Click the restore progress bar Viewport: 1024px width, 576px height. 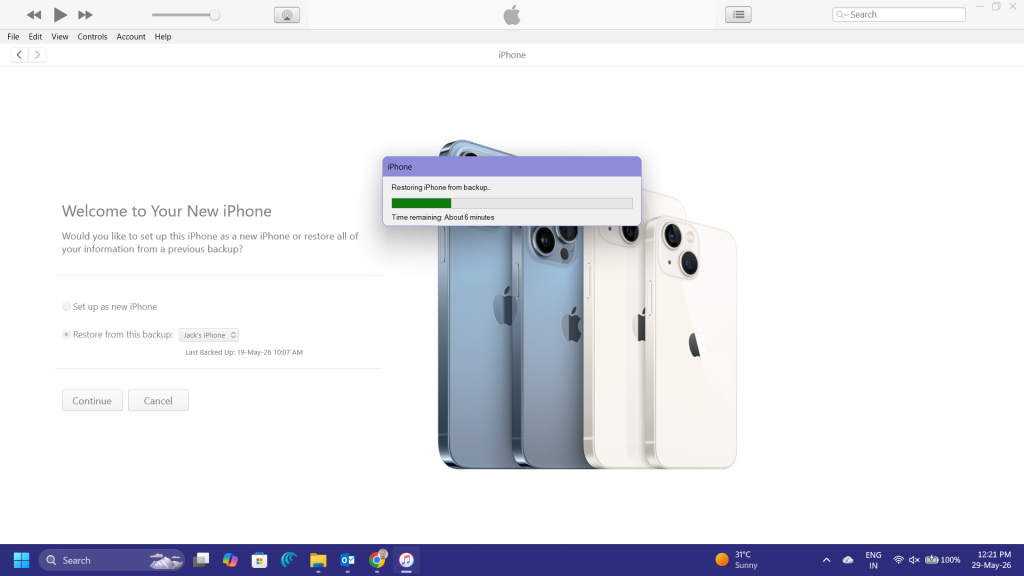pos(512,203)
